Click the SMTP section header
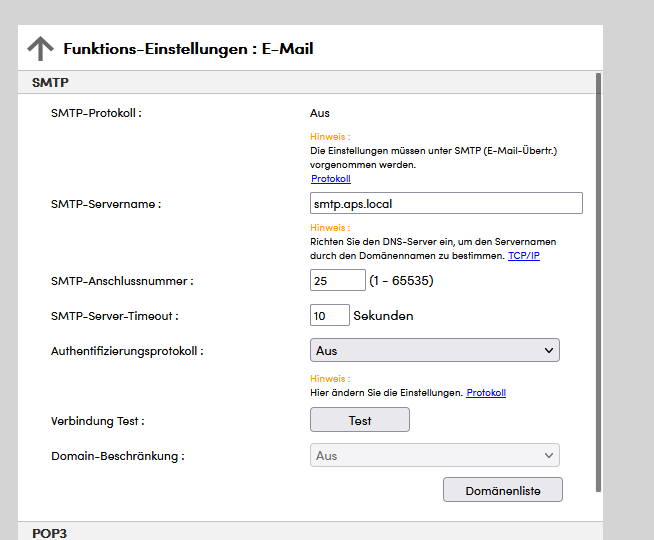This screenshot has height=540, width=654. 50,82
